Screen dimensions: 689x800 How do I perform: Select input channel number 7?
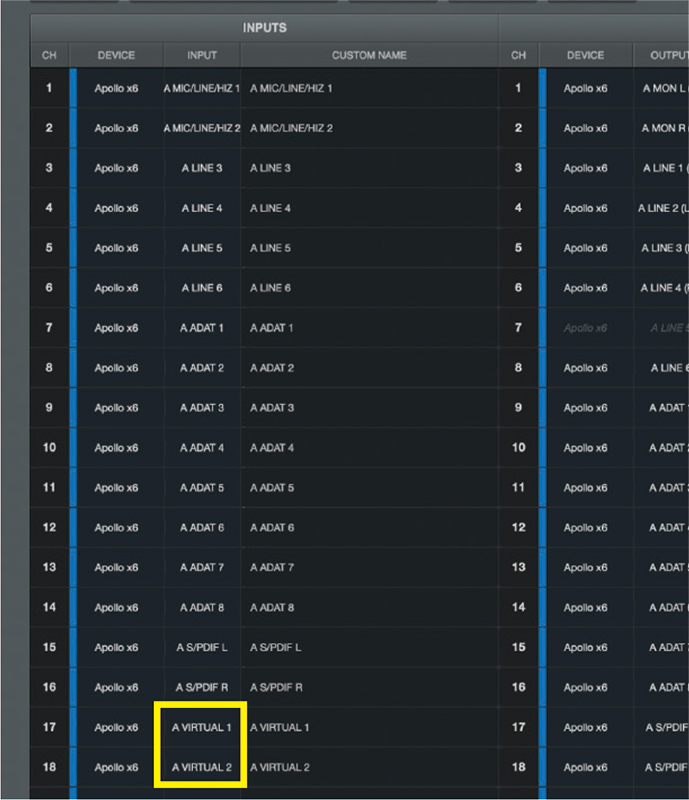coord(50,328)
